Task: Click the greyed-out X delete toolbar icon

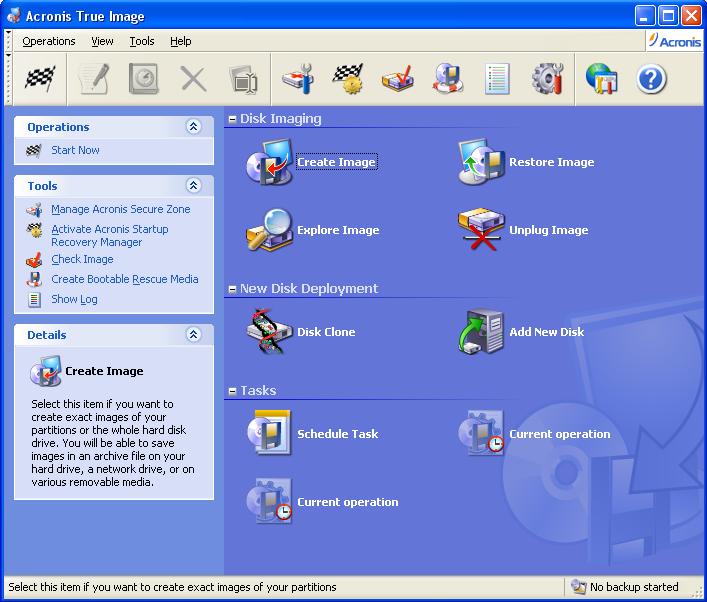Action: (x=193, y=78)
